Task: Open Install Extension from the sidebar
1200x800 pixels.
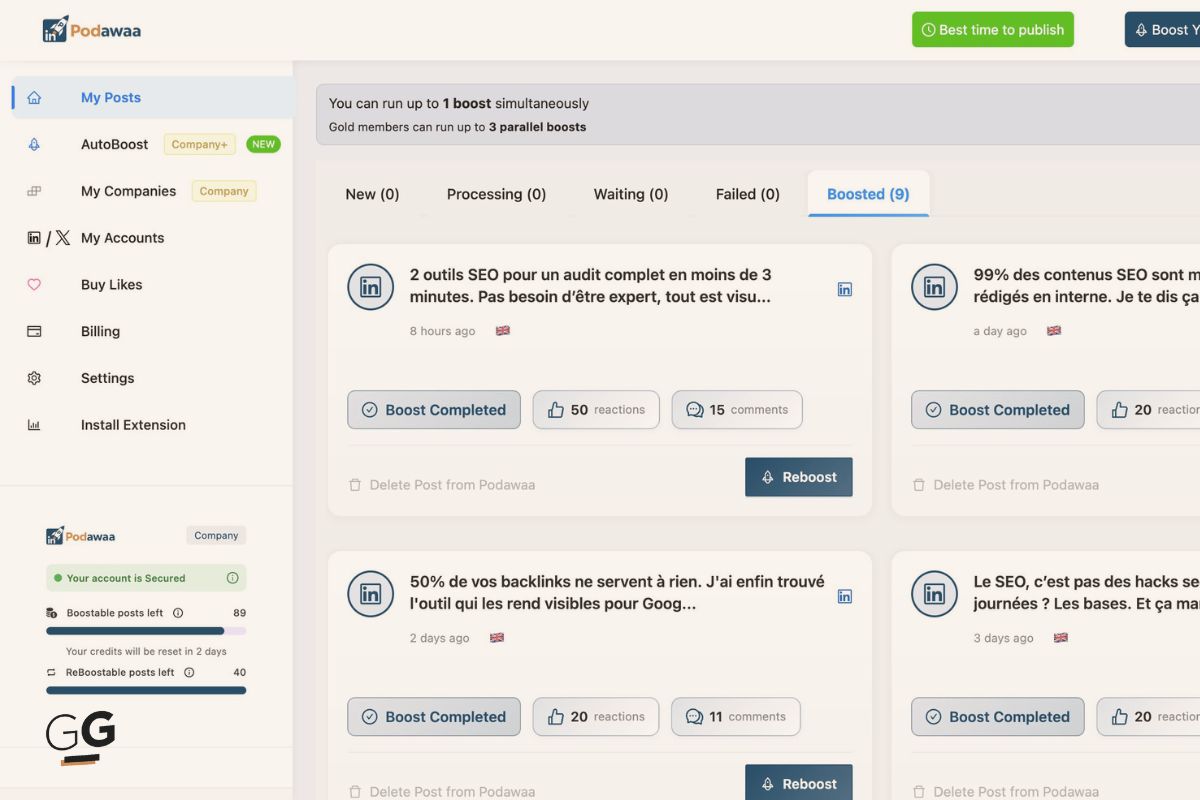Action: [133, 425]
